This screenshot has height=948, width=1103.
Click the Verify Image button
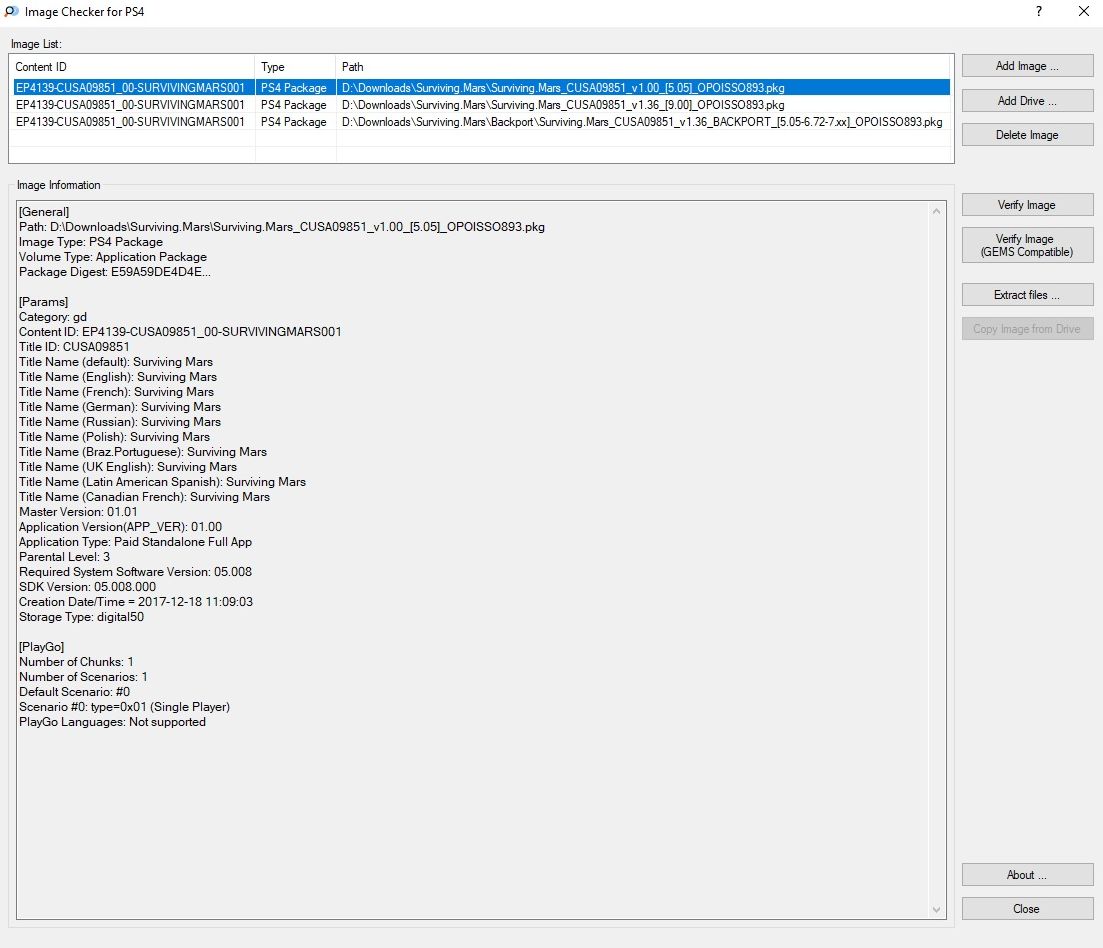[1027, 205]
